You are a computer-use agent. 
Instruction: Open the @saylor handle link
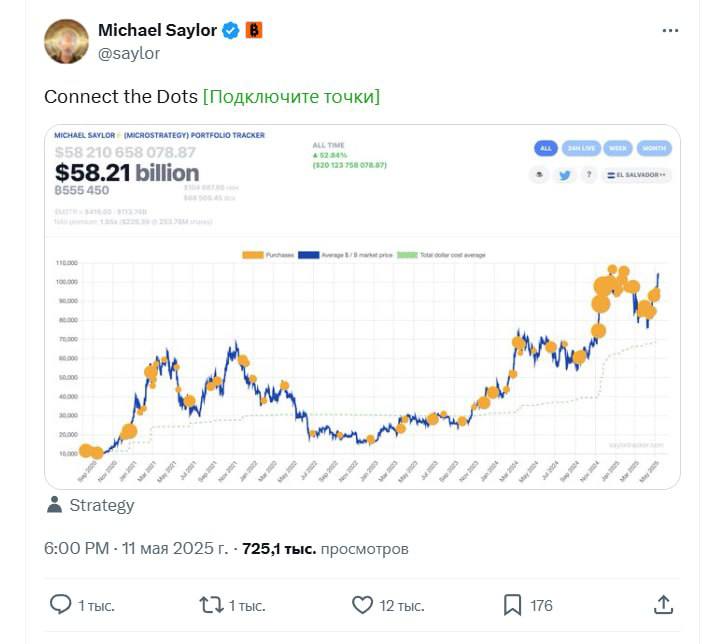pyautogui.click(x=129, y=53)
